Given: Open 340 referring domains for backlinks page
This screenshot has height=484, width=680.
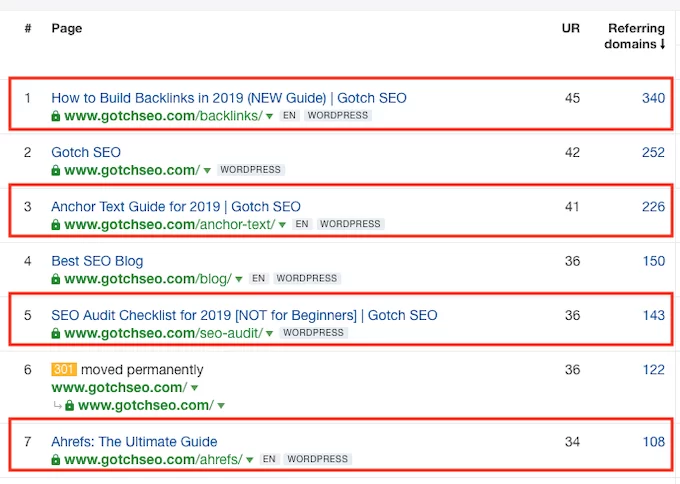Looking at the screenshot, I should point(653,98).
